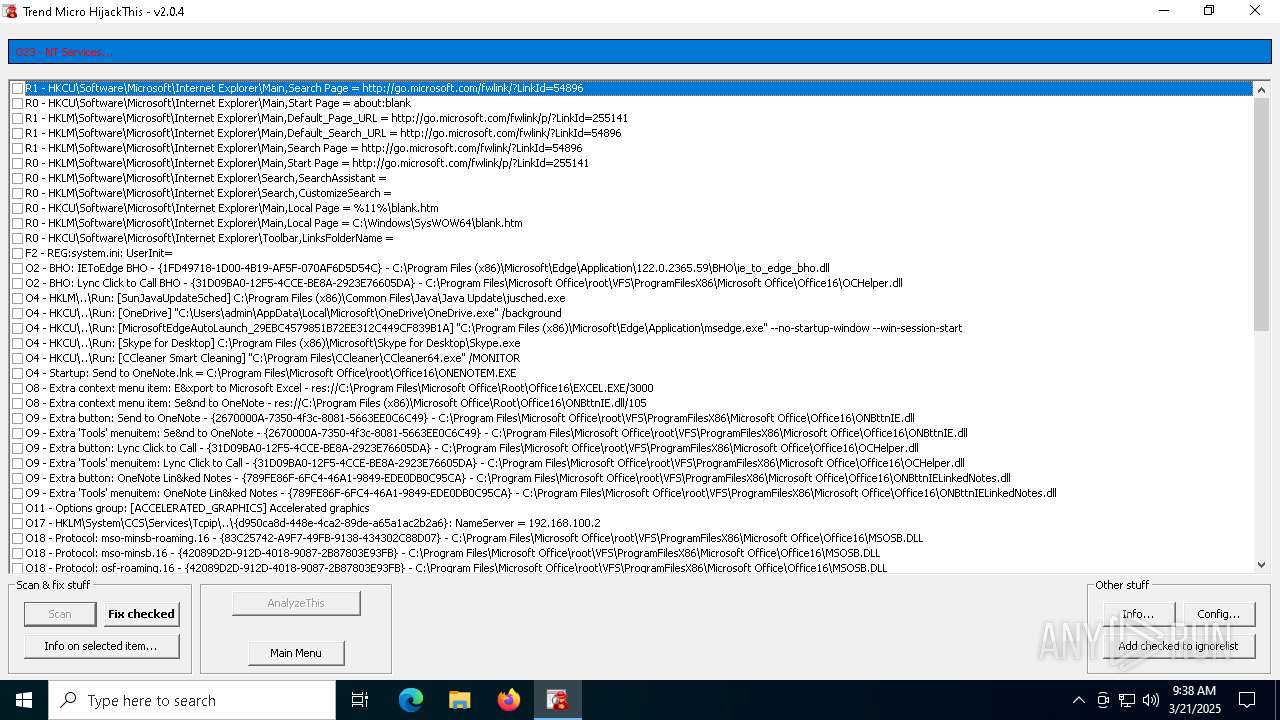The height and width of the screenshot is (720, 1280).
Task: Open the Main Menu
Action: click(296, 653)
